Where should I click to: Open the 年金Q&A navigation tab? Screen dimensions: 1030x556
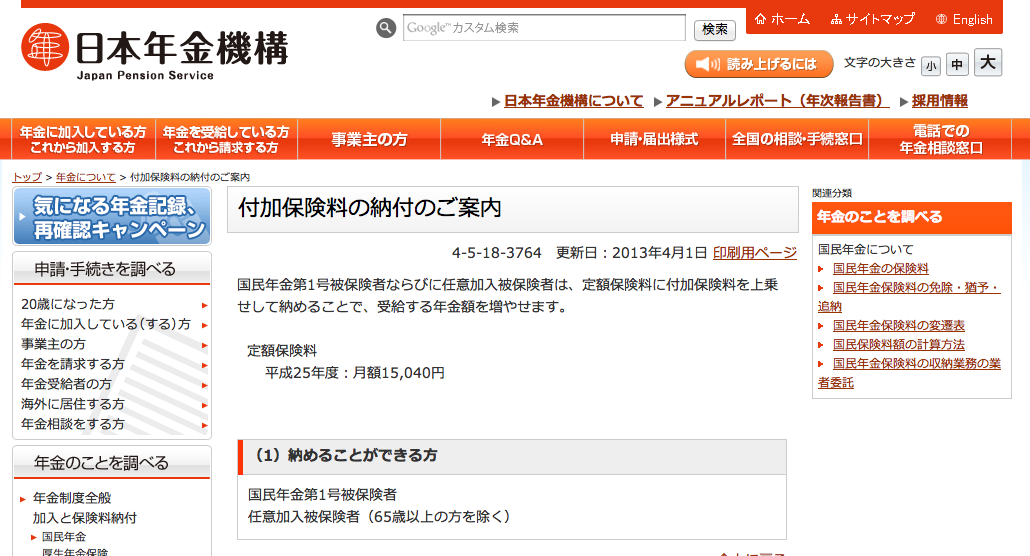pyautogui.click(x=512, y=139)
